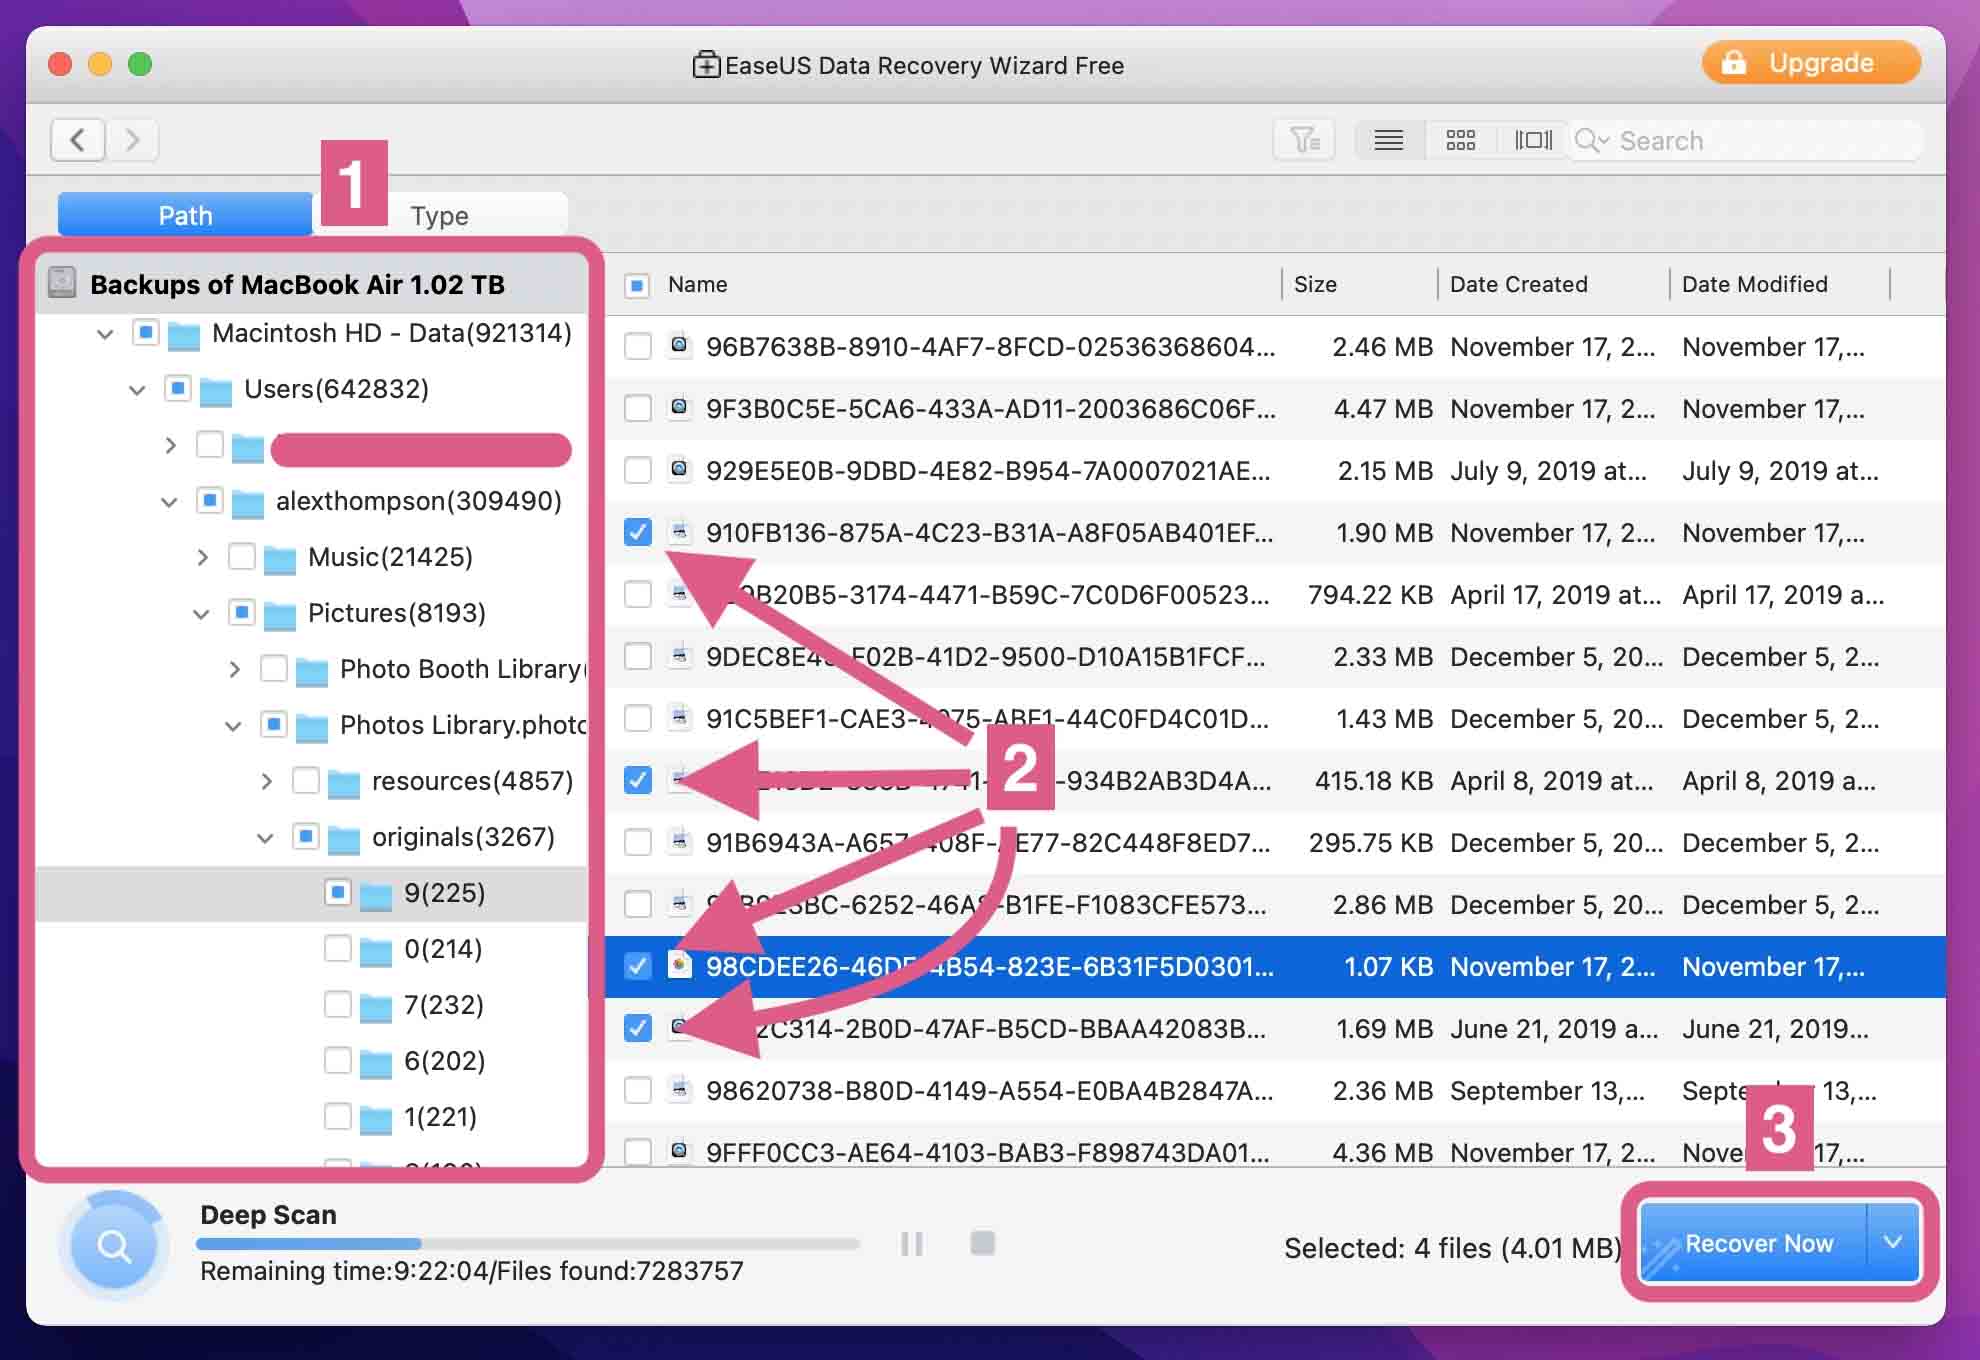Collapse the alexthompson(309490) folder
This screenshot has width=1980, height=1360.
tap(169, 502)
